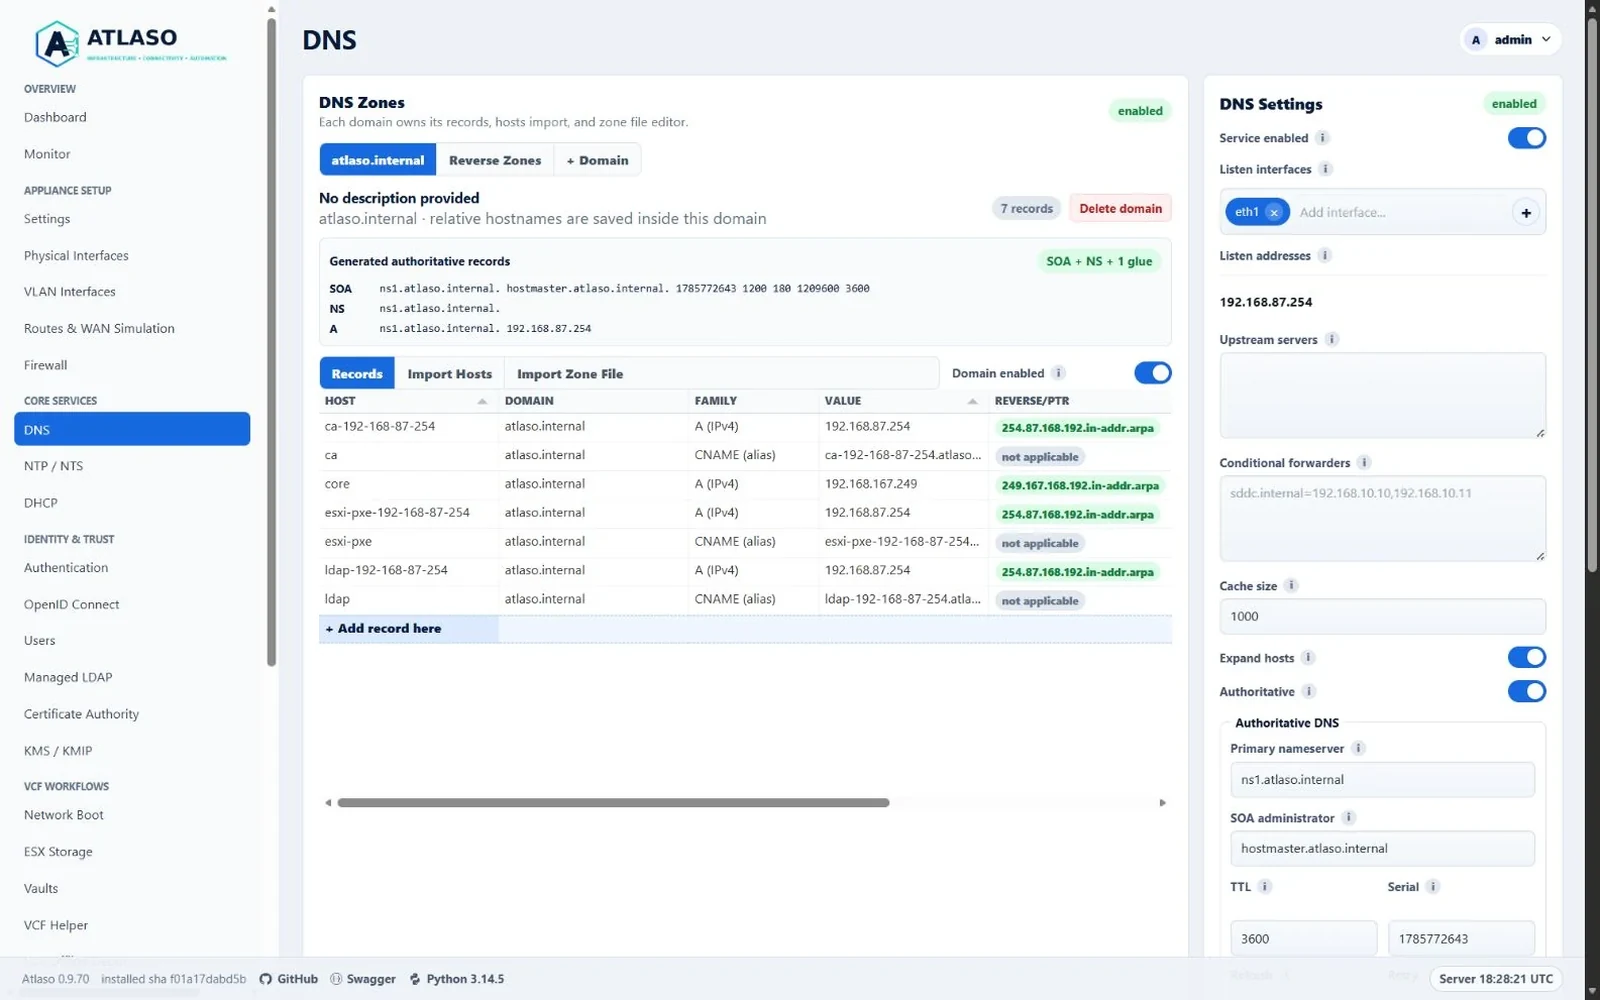Screen dimensions: 1600x1000
Task: Click Swagger icon in footer
Action: coord(336,979)
